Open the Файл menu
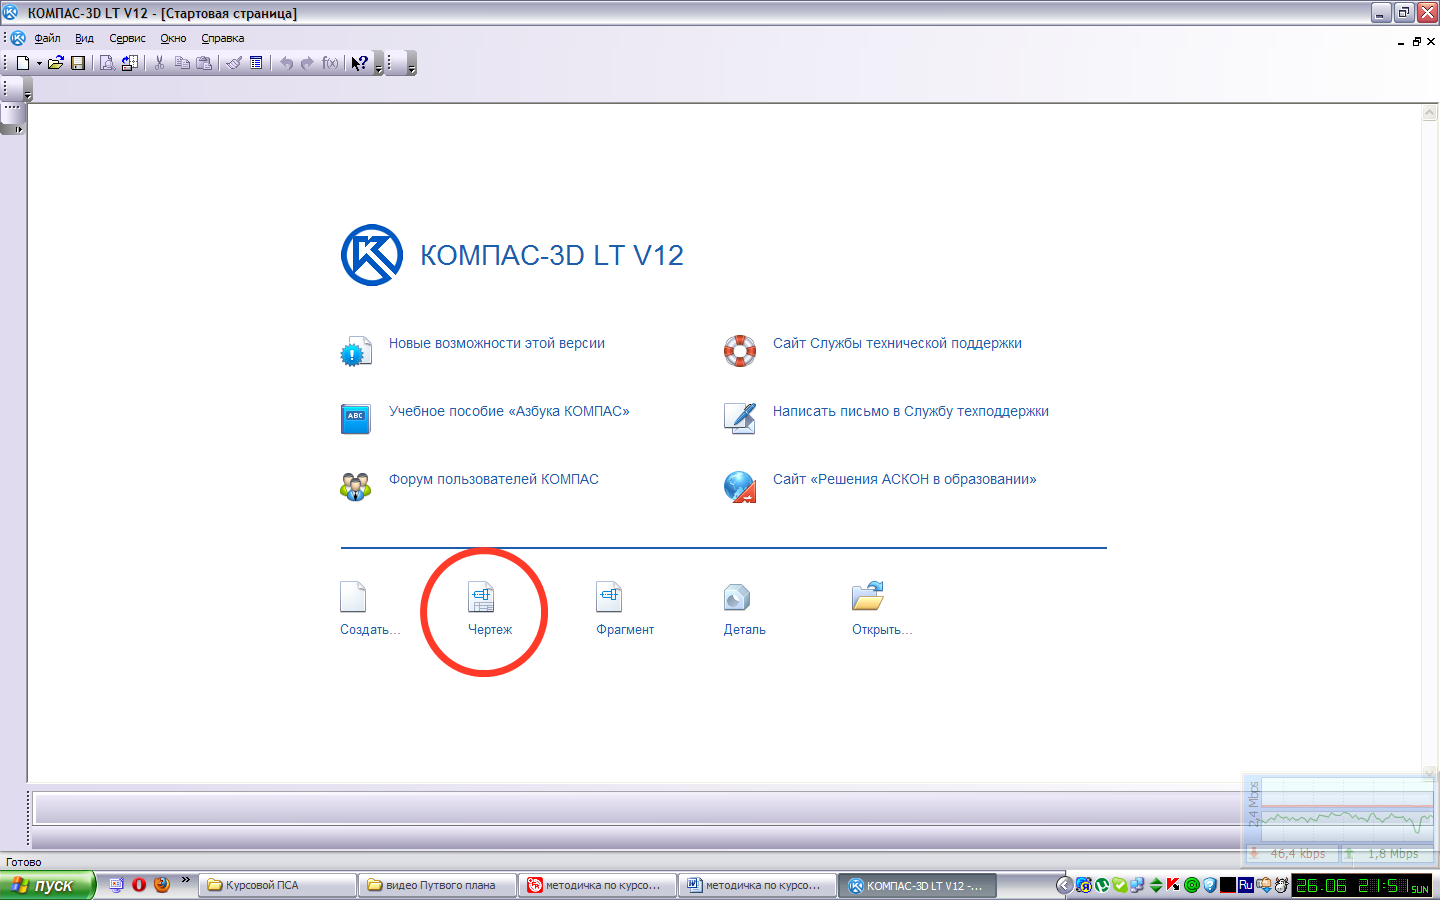1440x900 pixels. point(47,38)
